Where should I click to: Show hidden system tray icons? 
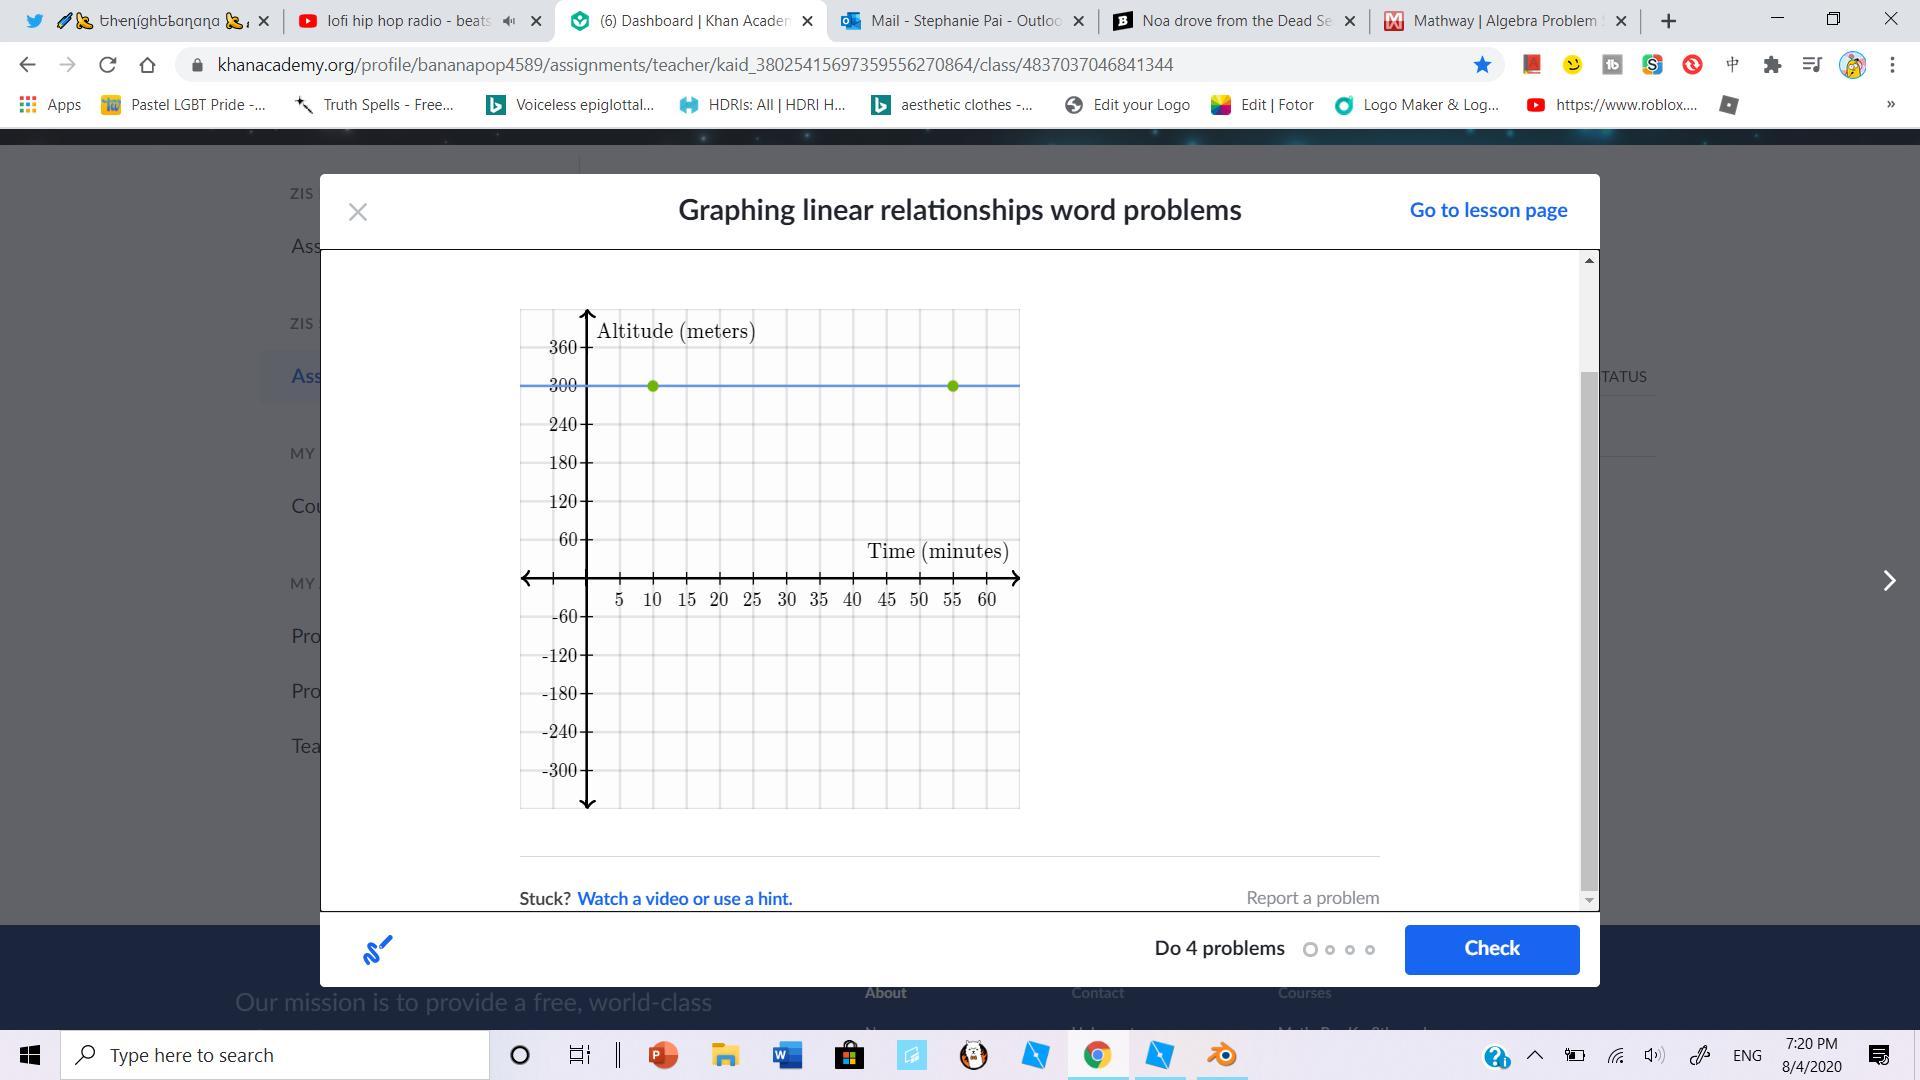click(1534, 1055)
